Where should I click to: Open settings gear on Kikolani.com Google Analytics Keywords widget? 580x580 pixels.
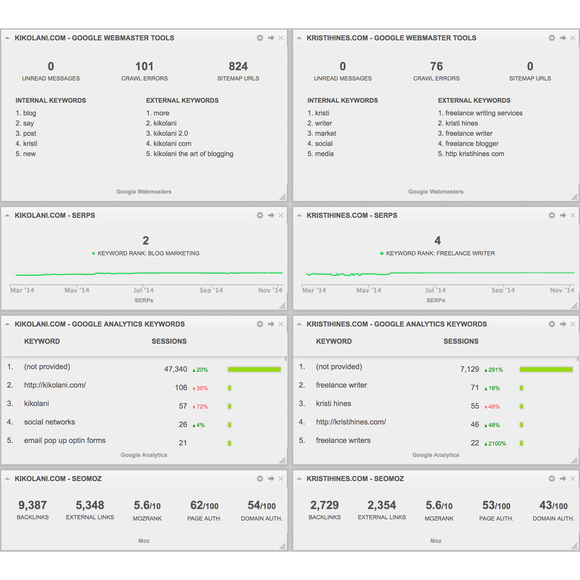[x=260, y=324]
